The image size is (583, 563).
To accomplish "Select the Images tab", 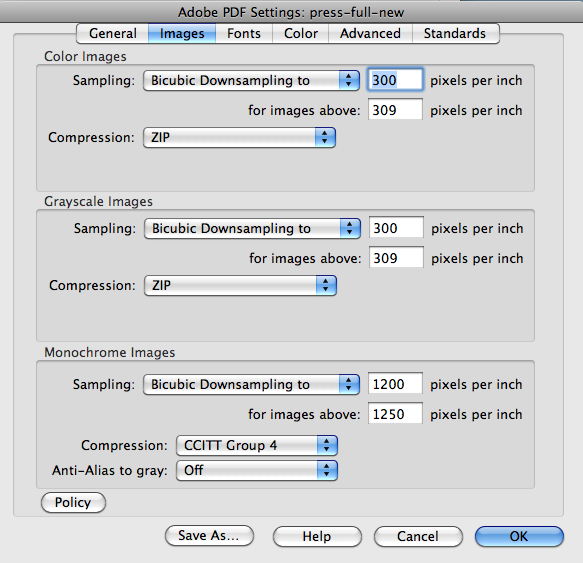I will coord(182,33).
